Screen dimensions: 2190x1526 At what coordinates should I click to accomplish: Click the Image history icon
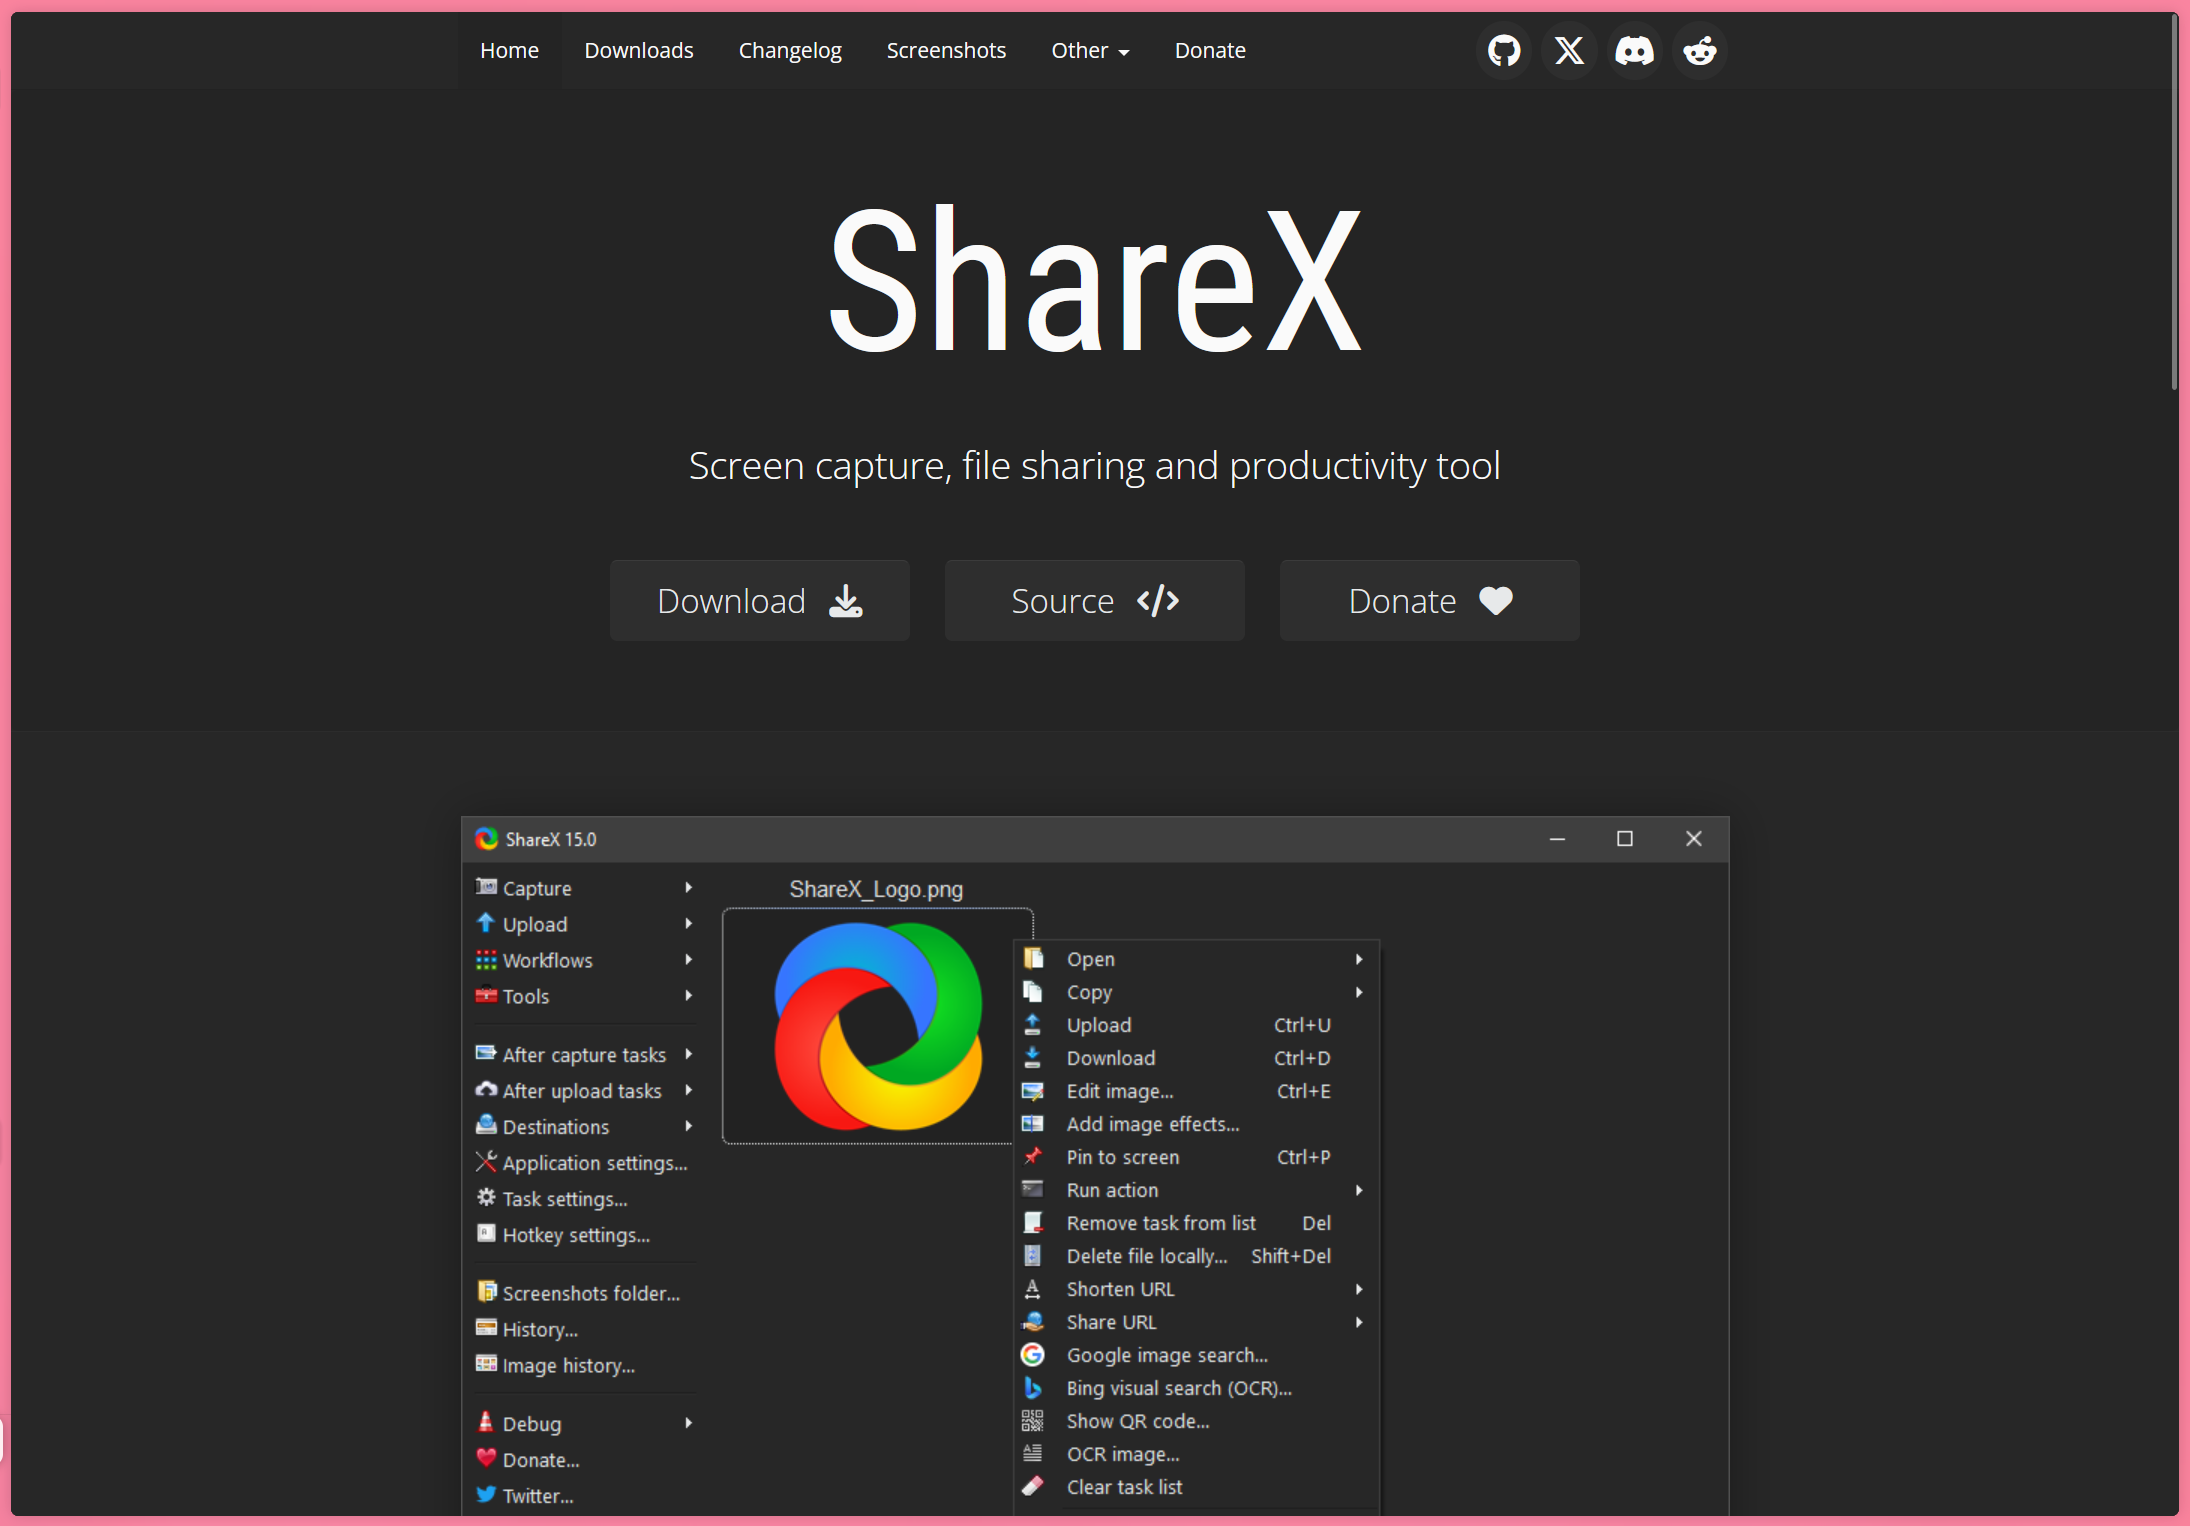tap(486, 1364)
